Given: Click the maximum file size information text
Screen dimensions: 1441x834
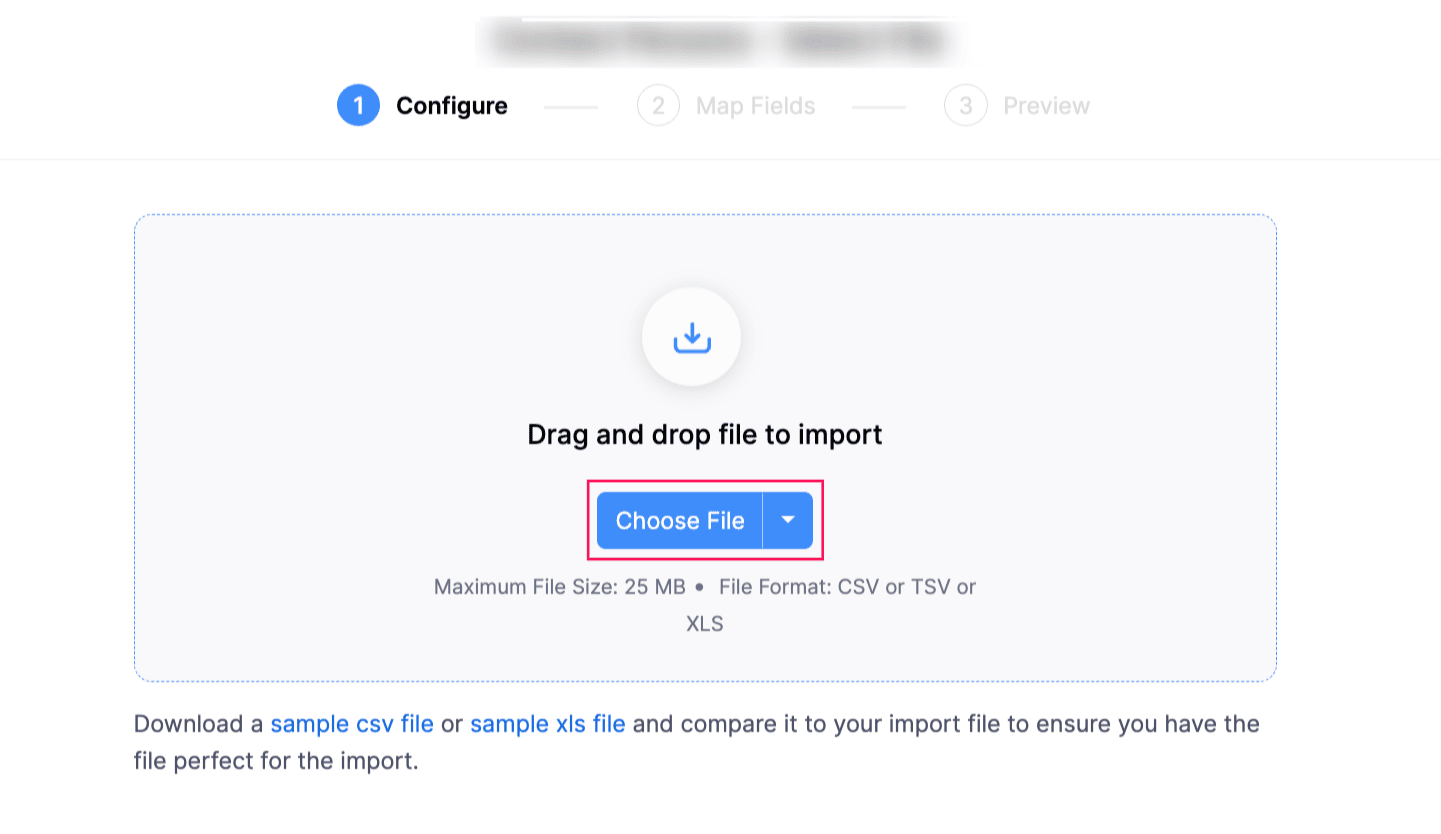Looking at the screenshot, I should (x=703, y=587).
